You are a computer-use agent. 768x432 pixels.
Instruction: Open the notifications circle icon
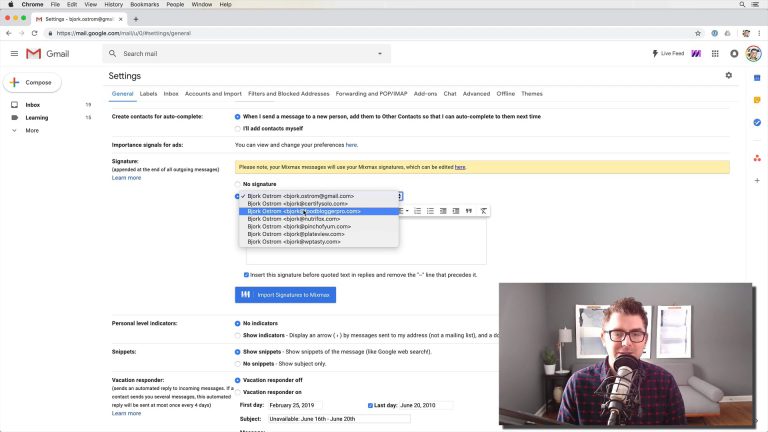tap(734, 53)
